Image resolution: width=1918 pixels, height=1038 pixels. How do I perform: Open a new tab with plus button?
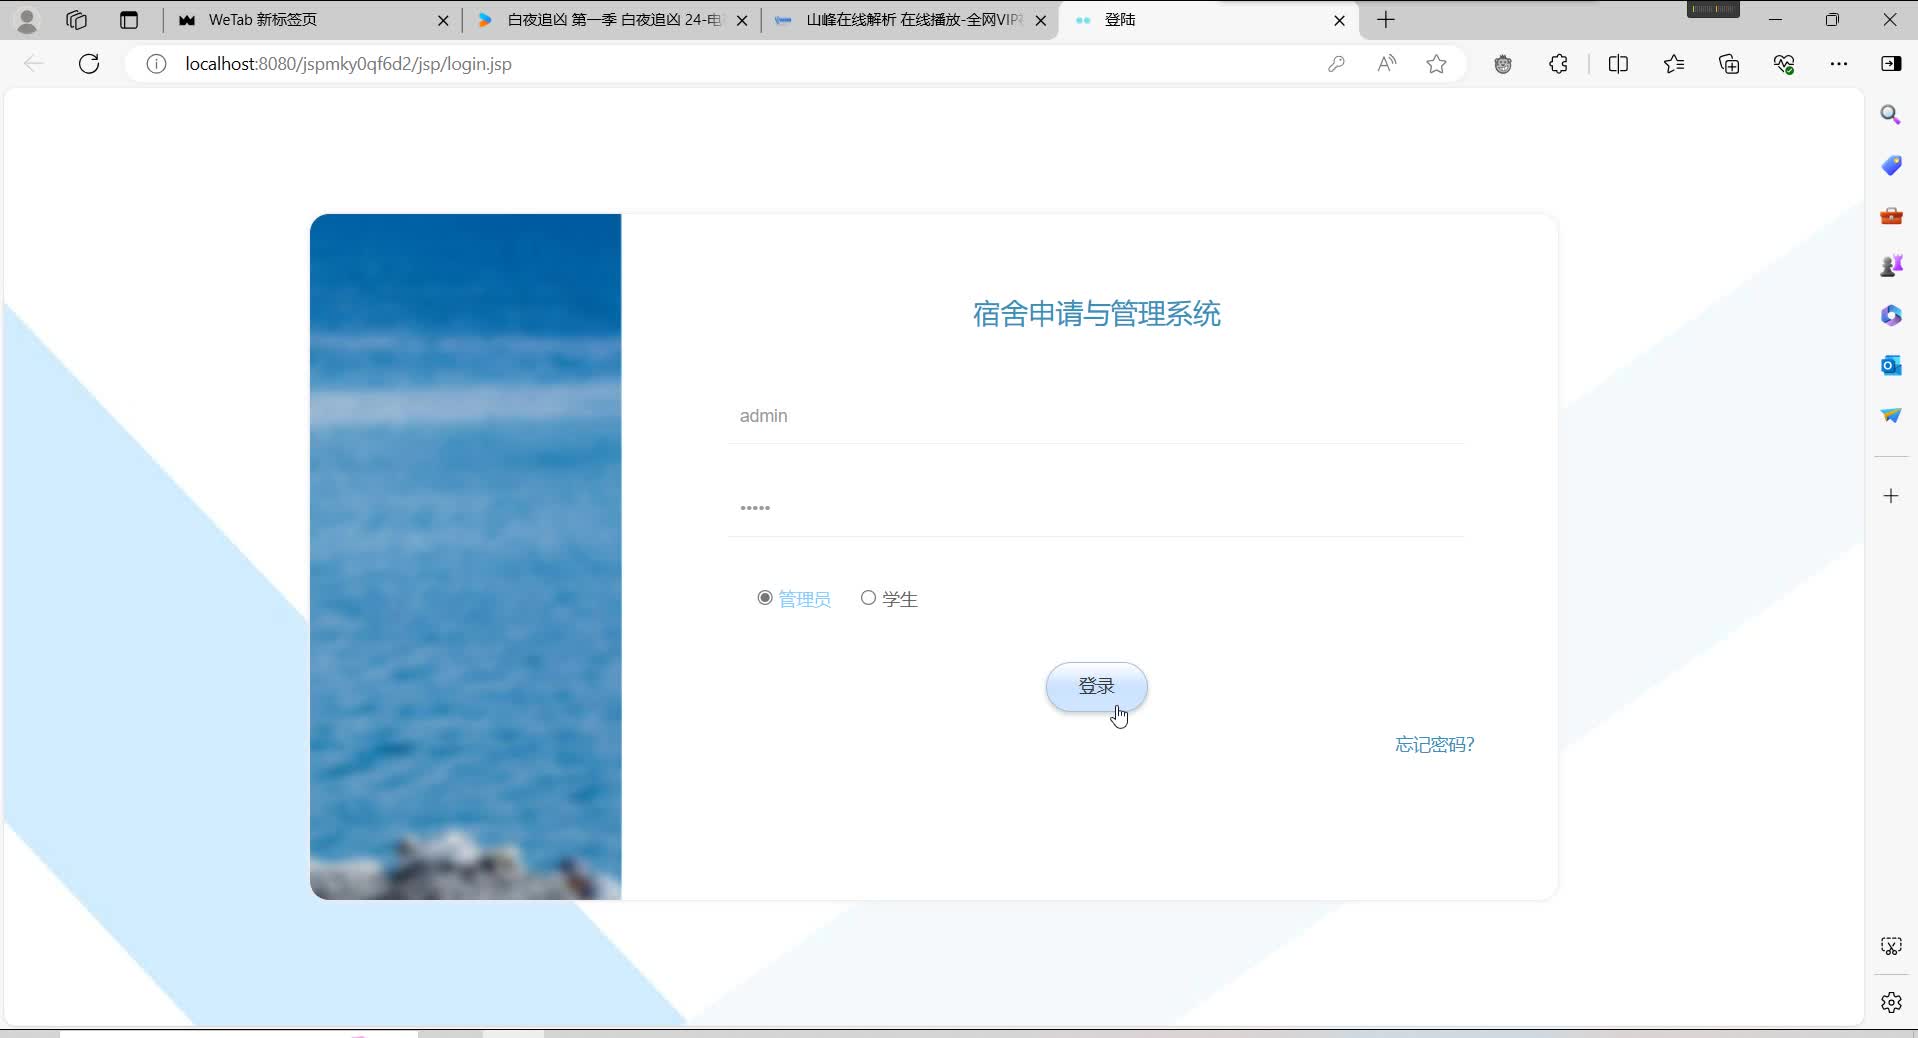coord(1386,20)
